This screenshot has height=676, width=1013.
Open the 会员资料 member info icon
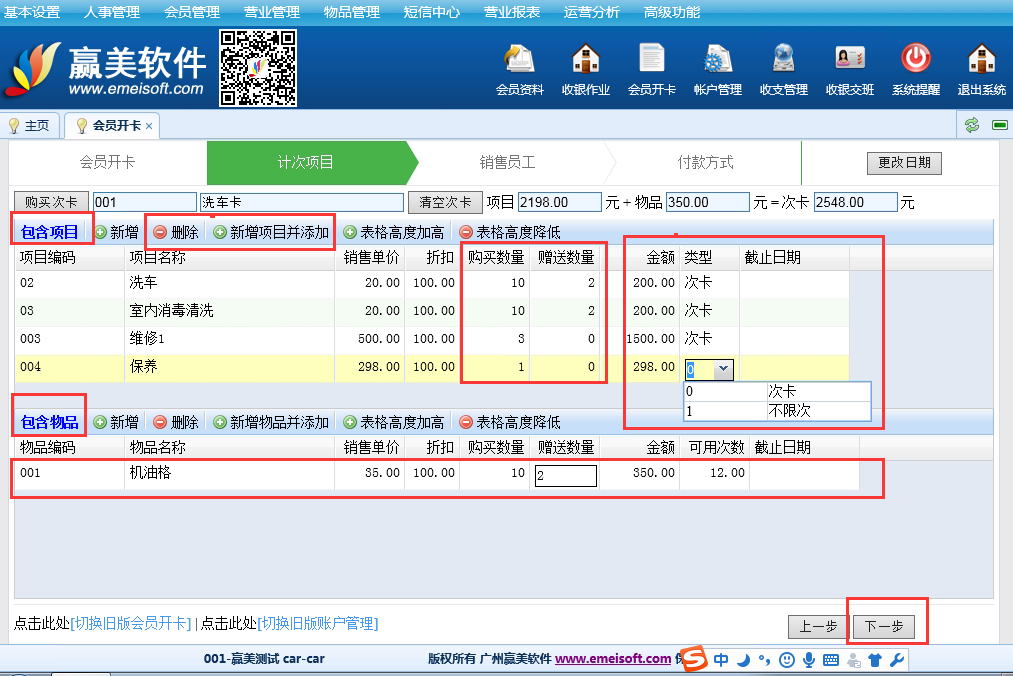519,62
